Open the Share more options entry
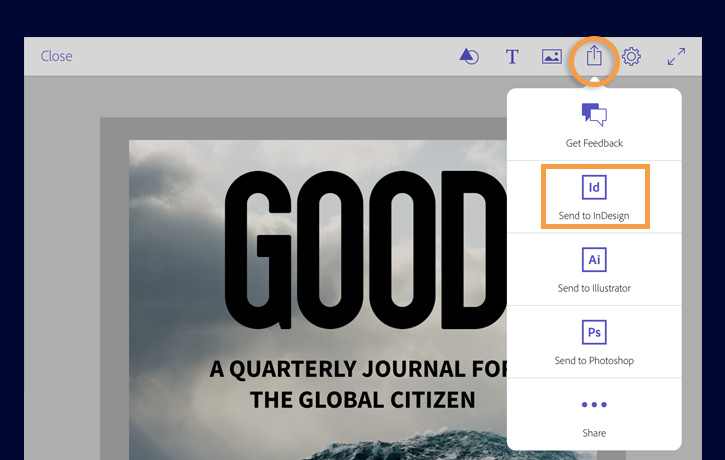The image size is (725, 460). coord(594,415)
